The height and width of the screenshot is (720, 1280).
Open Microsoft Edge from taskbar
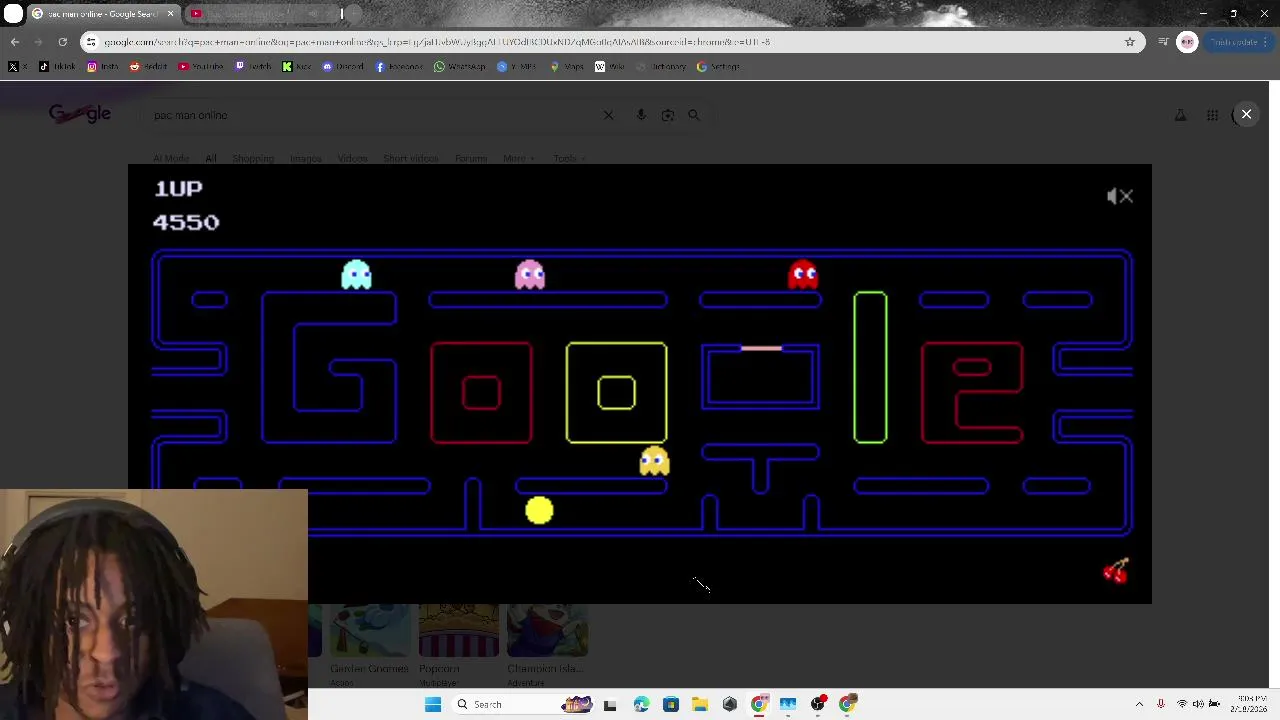tap(641, 704)
